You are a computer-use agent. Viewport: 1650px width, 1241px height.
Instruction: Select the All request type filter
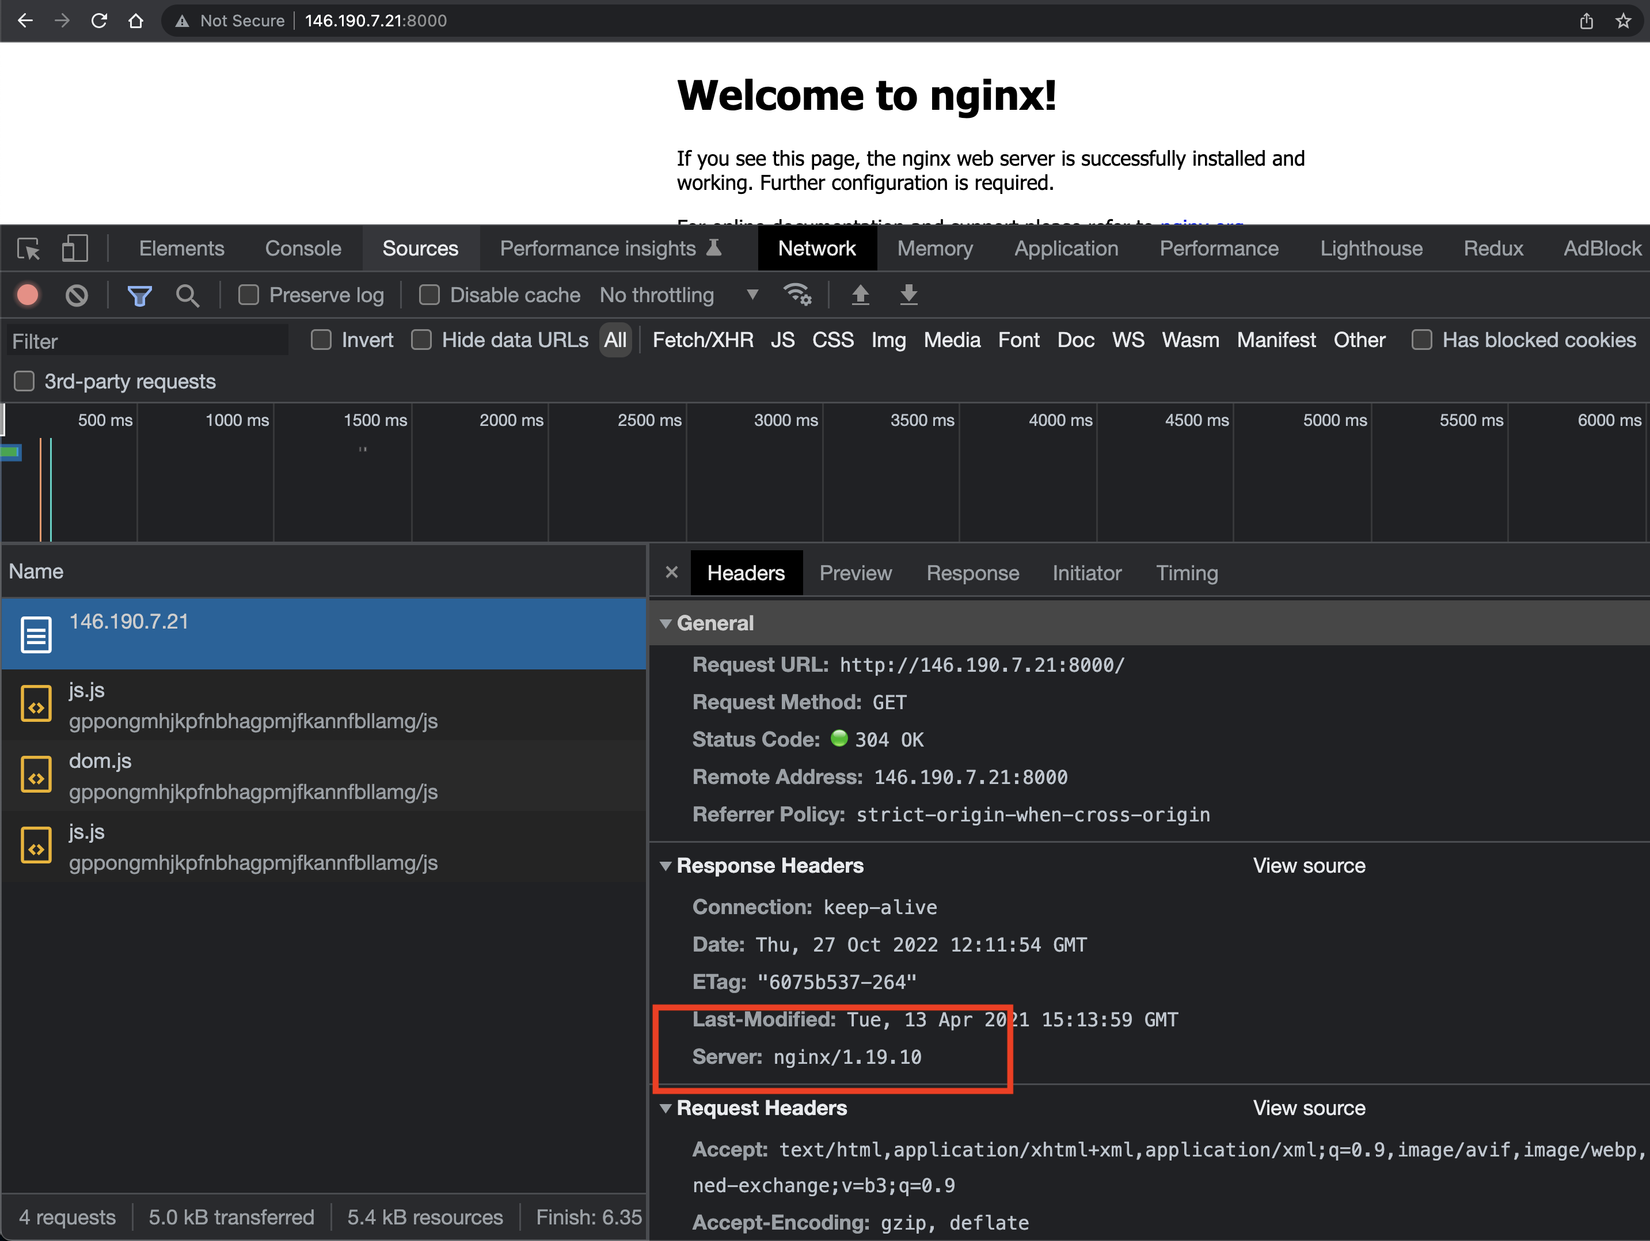pos(615,340)
